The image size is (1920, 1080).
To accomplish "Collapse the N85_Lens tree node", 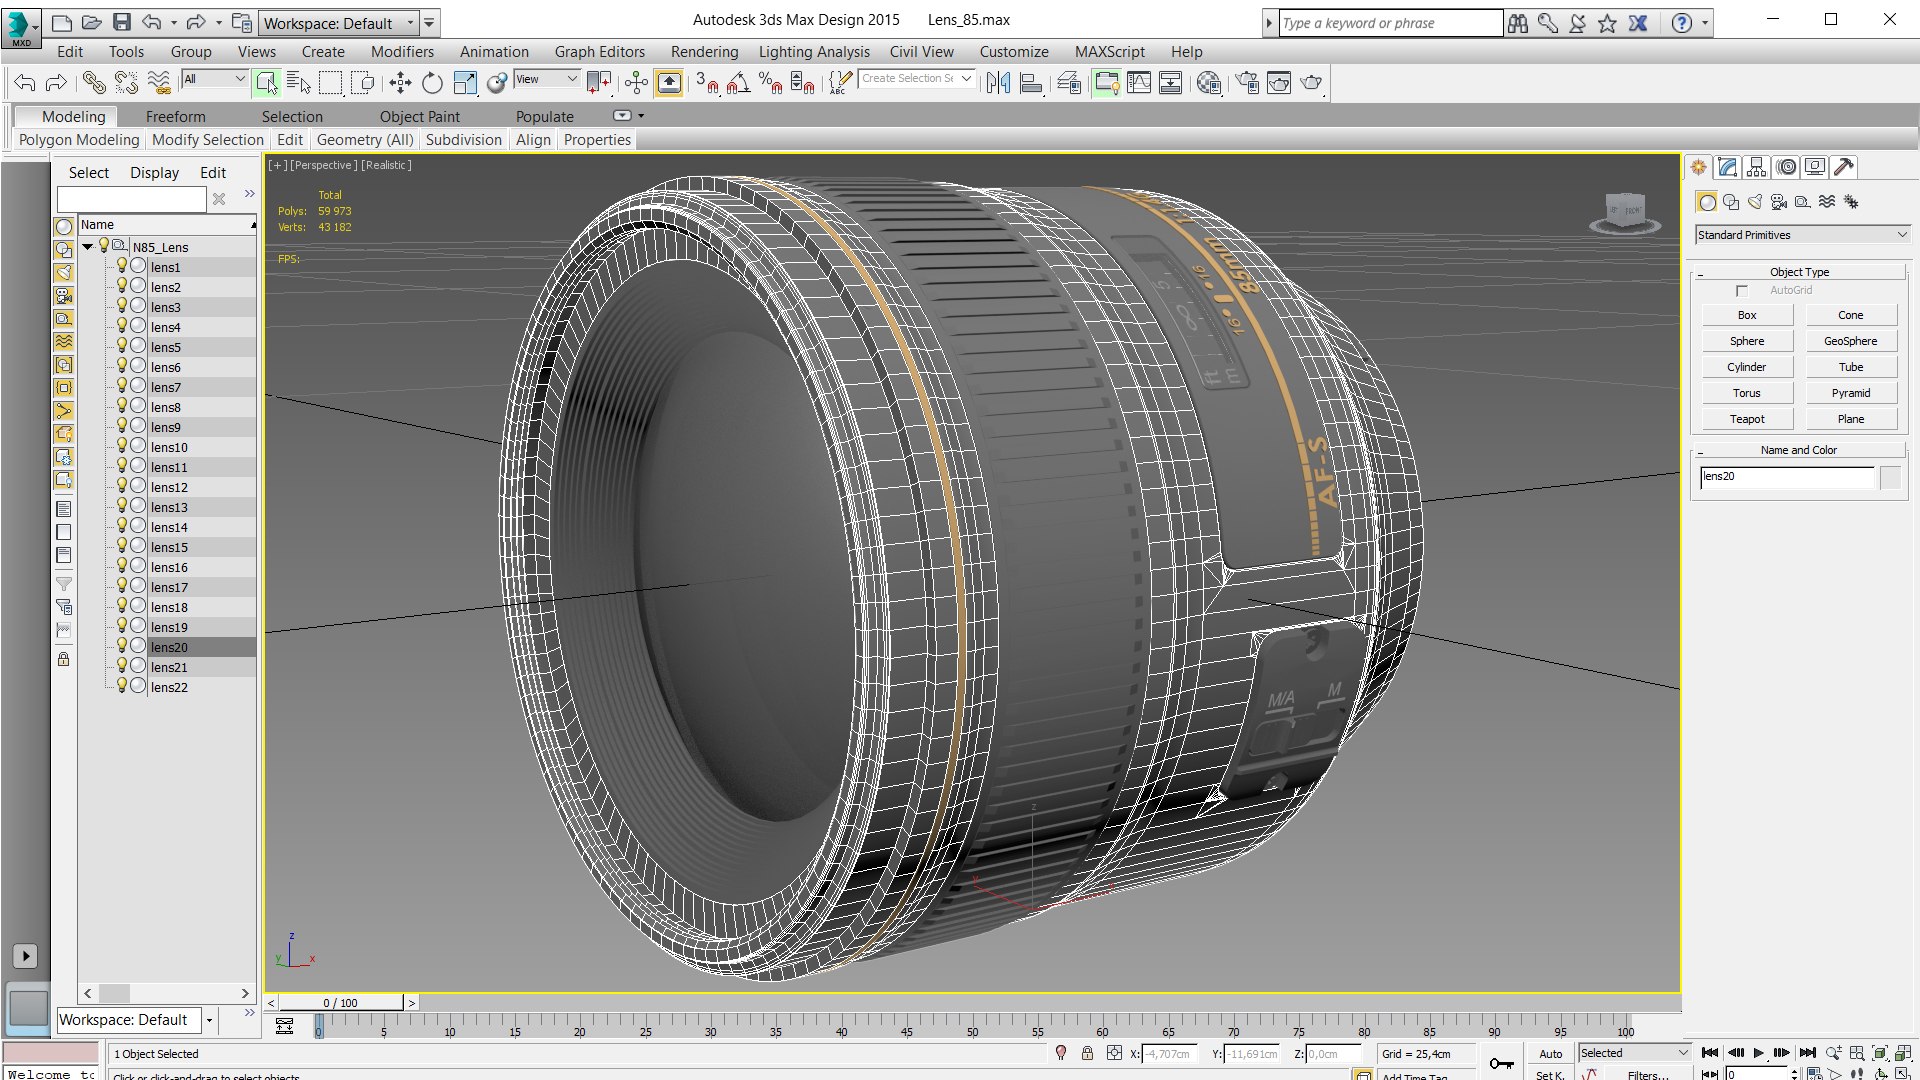I will [88, 246].
